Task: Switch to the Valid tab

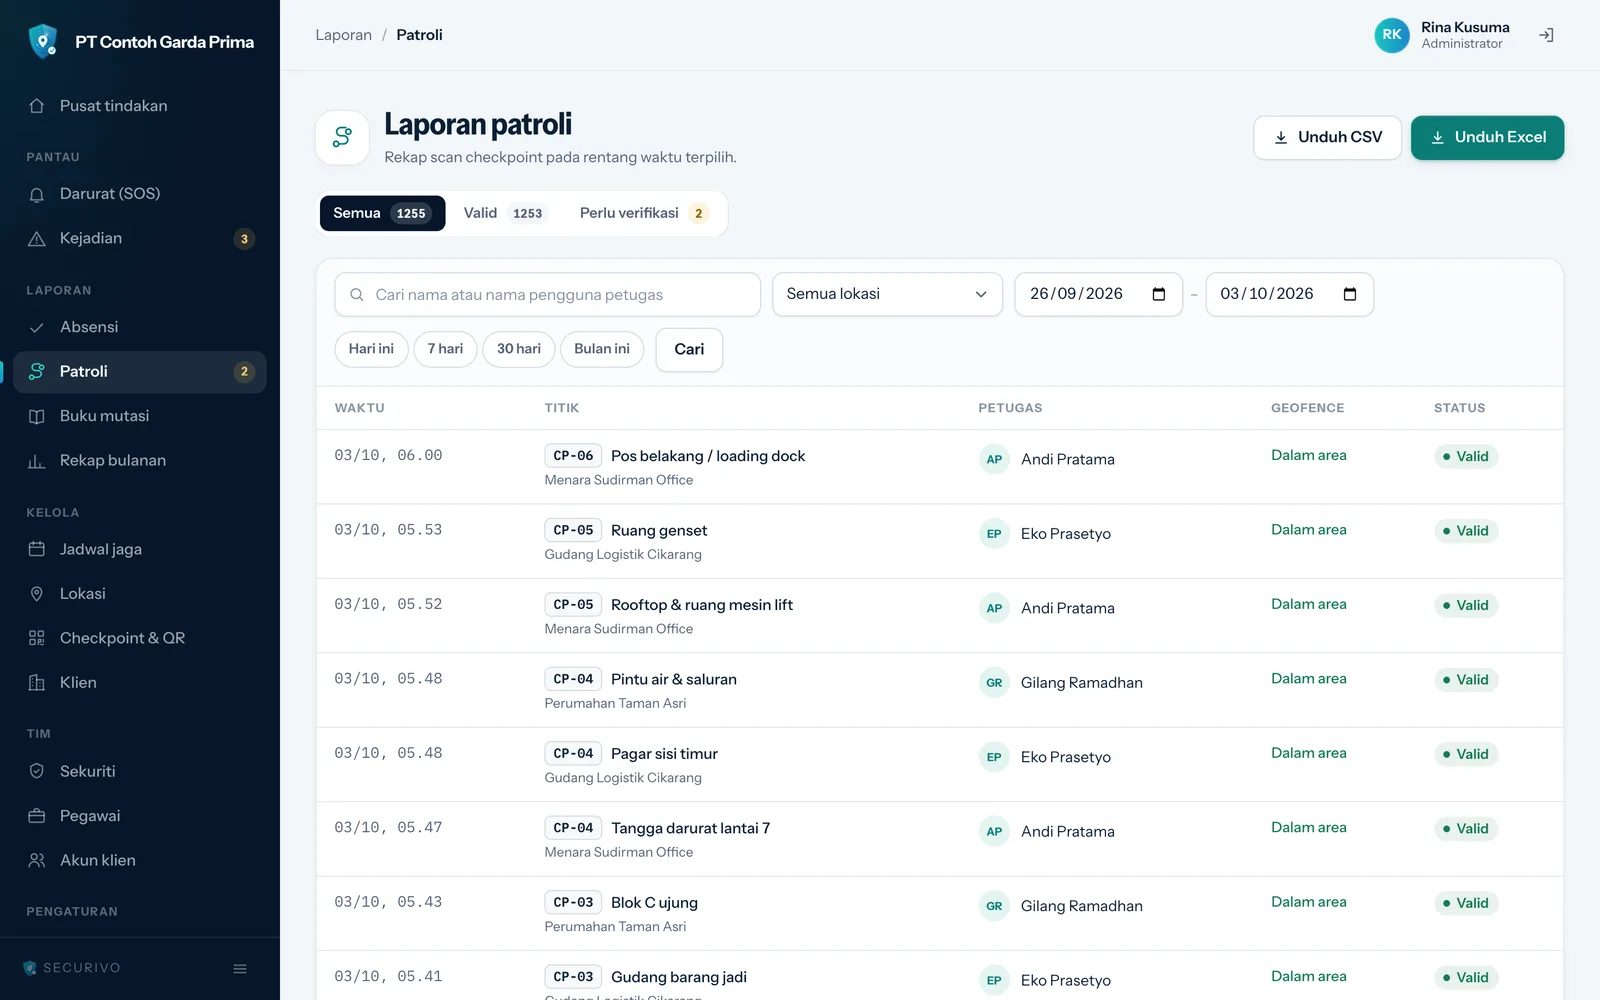Action: point(504,213)
